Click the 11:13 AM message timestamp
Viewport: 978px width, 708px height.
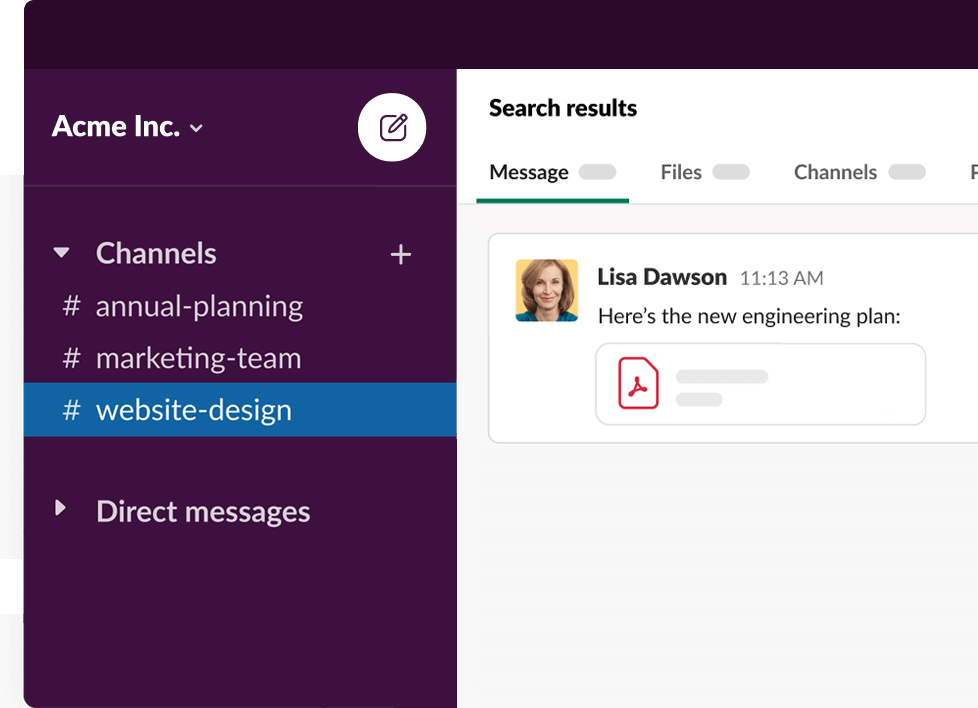(x=781, y=278)
